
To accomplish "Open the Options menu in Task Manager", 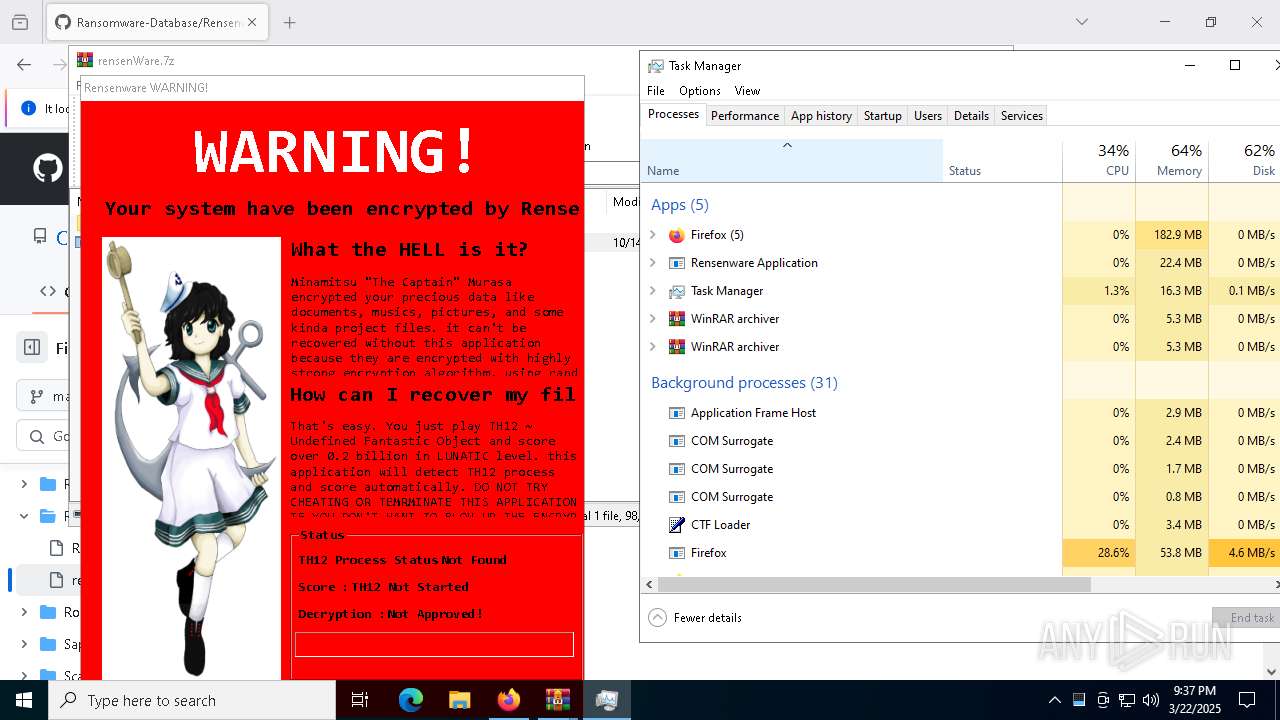I will [700, 91].
